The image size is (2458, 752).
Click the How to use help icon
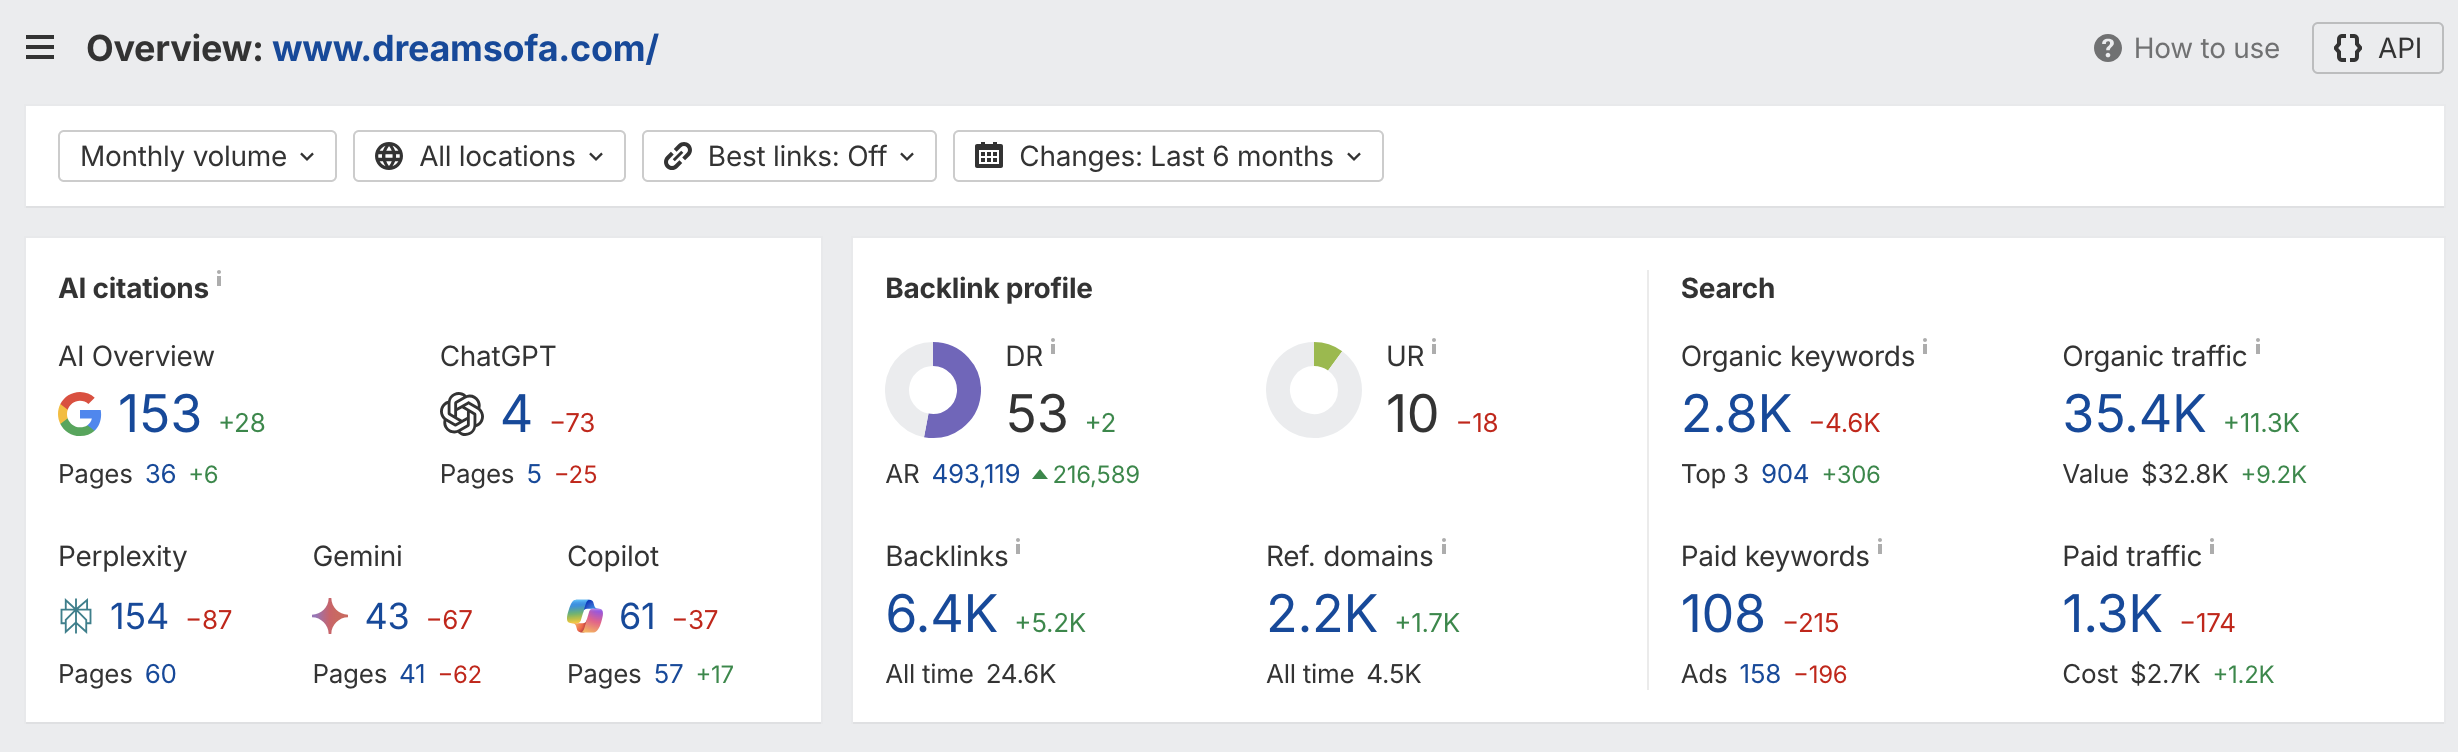coord(2107,48)
